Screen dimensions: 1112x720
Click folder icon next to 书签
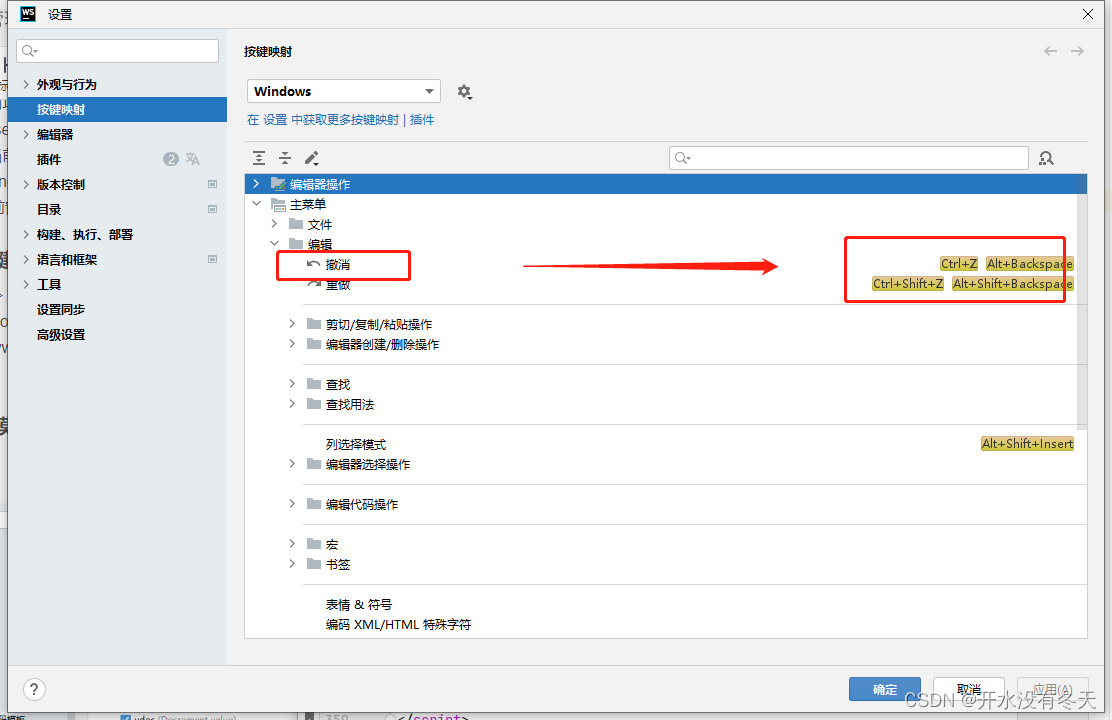(314, 564)
